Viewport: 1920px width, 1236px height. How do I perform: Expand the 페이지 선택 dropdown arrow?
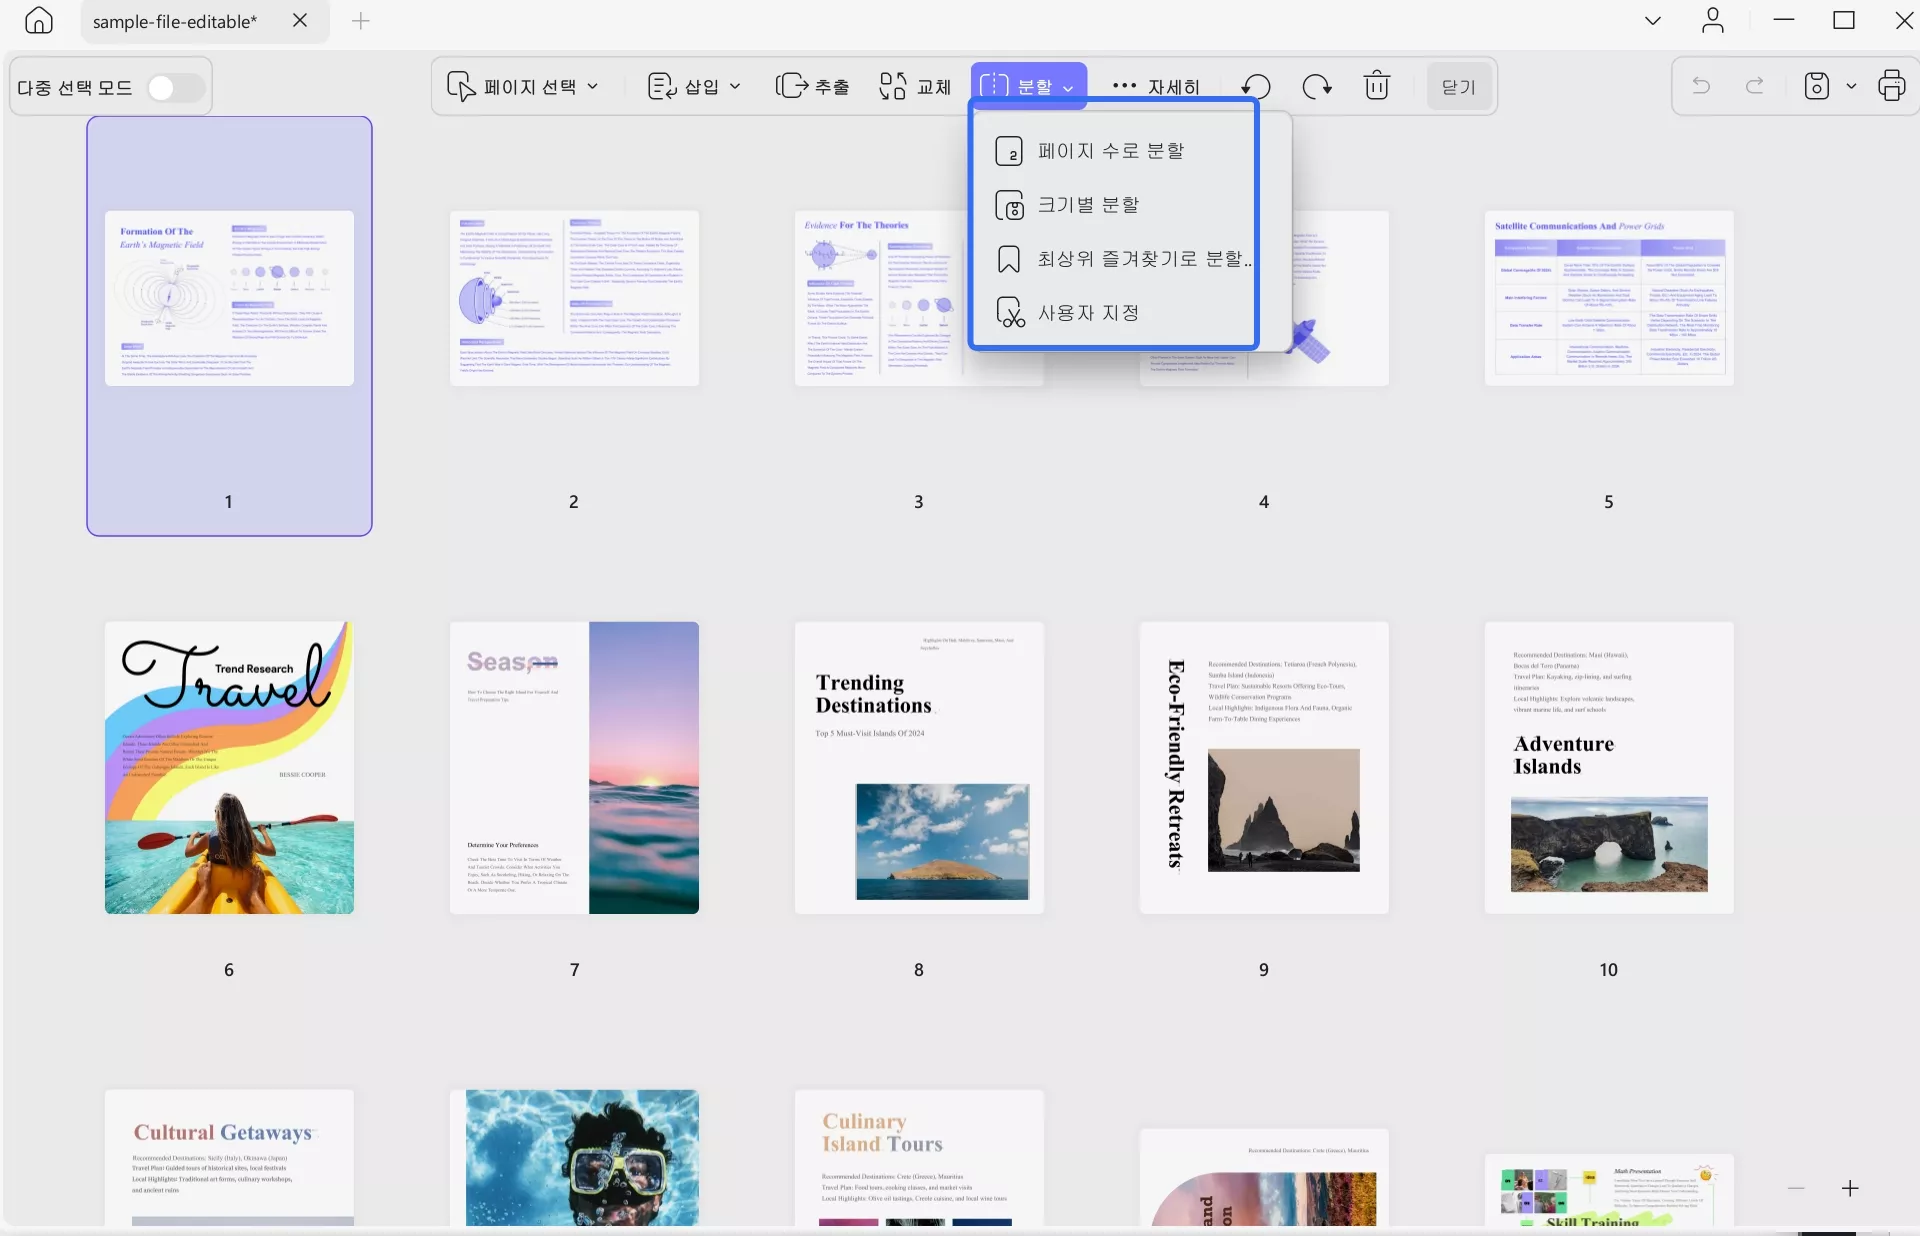pyautogui.click(x=593, y=86)
